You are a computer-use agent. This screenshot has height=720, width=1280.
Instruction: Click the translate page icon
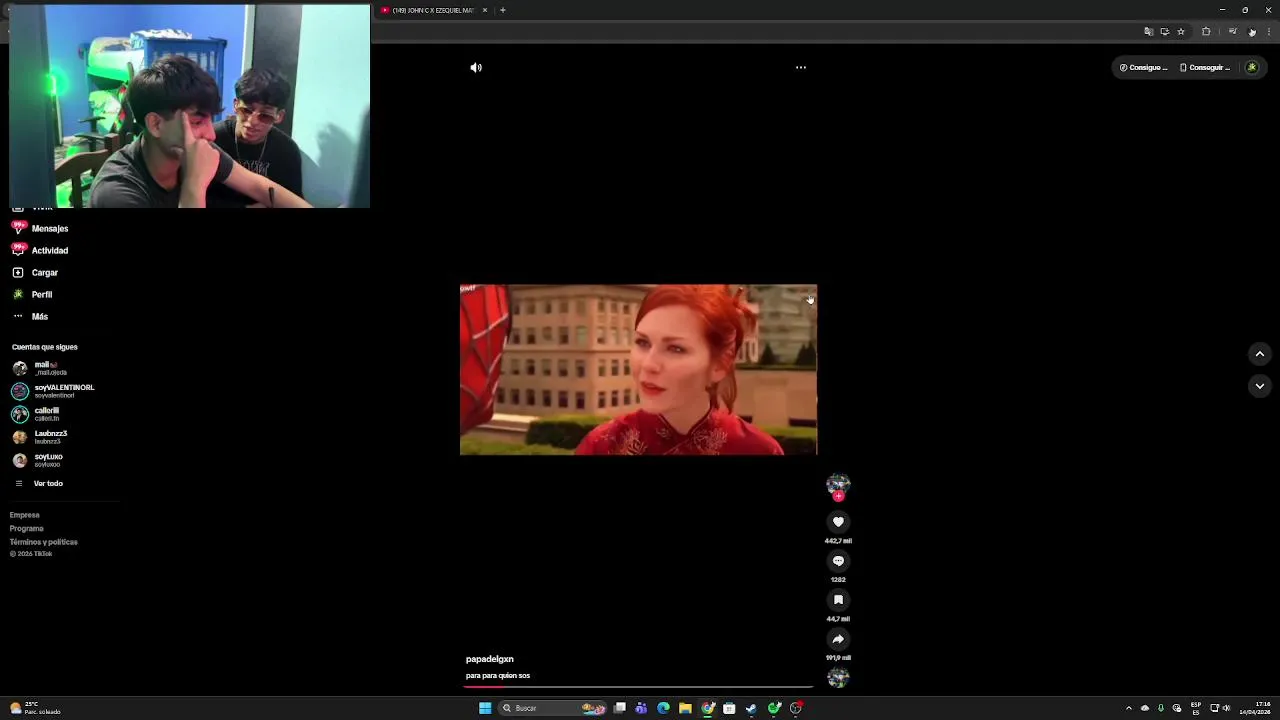(x=1148, y=32)
